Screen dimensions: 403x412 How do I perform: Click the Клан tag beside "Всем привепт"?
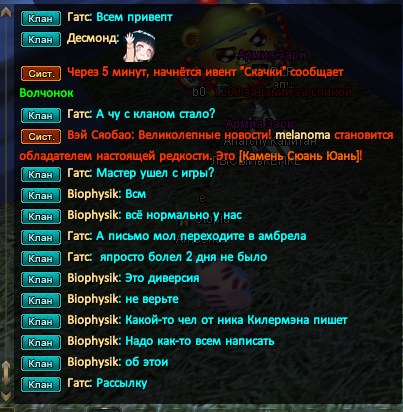click(x=41, y=18)
